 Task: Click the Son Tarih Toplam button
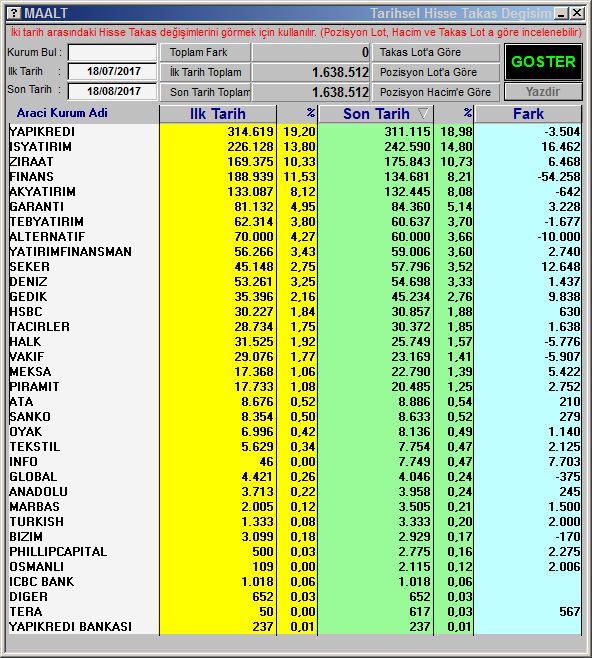(x=205, y=92)
